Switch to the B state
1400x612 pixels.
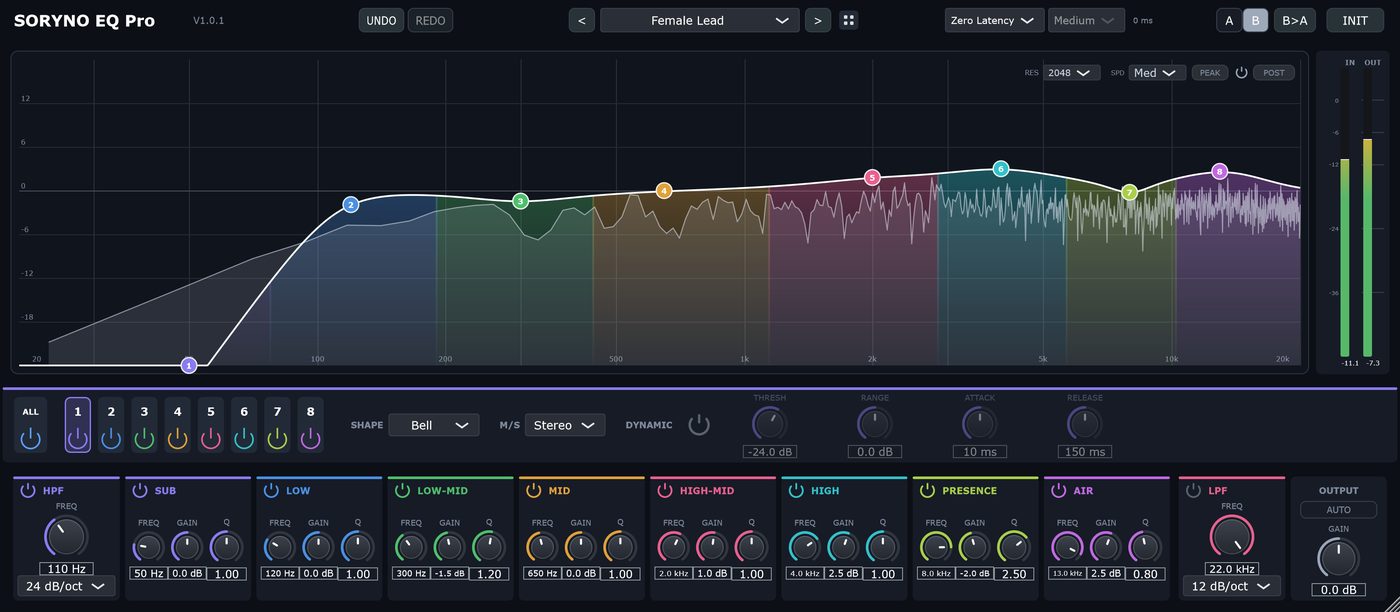(1255, 20)
